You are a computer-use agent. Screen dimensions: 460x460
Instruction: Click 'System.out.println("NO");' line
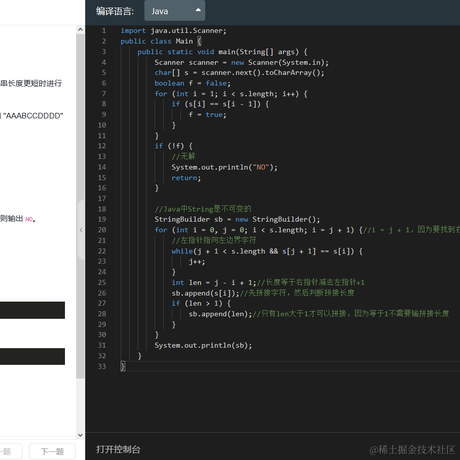click(224, 167)
